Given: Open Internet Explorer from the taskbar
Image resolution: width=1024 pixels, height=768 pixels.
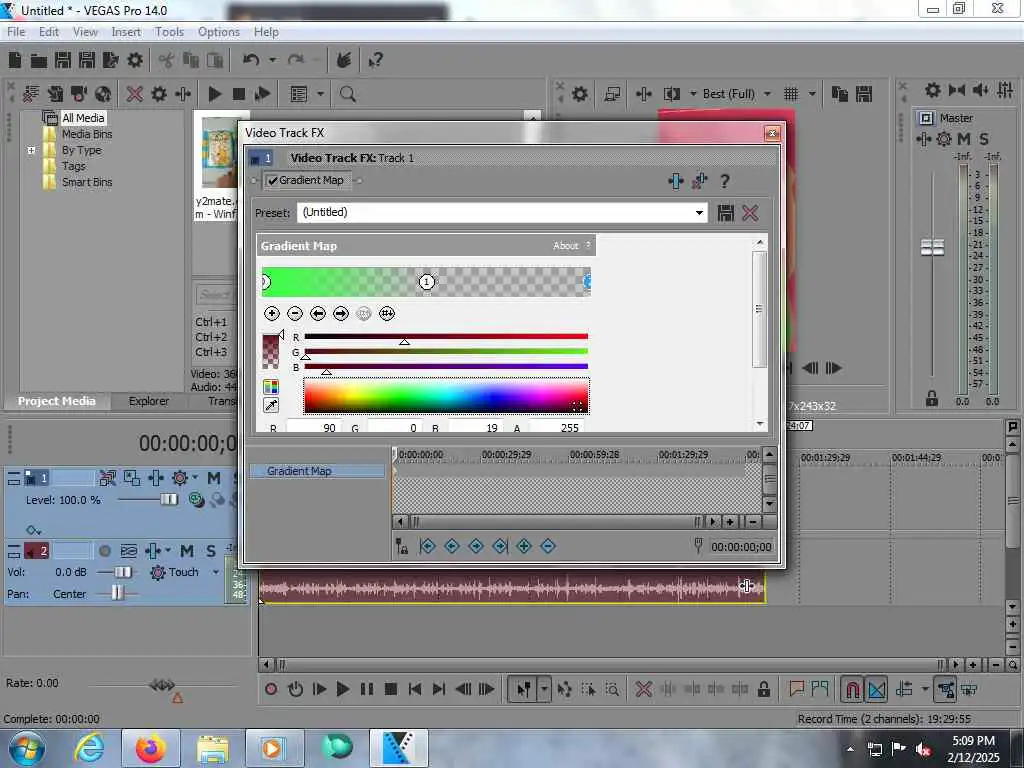Looking at the screenshot, I should pos(89,748).
